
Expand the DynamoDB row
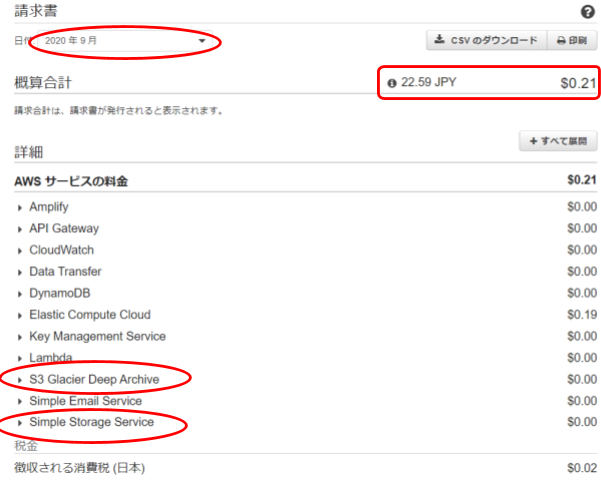tap(20, 294)
